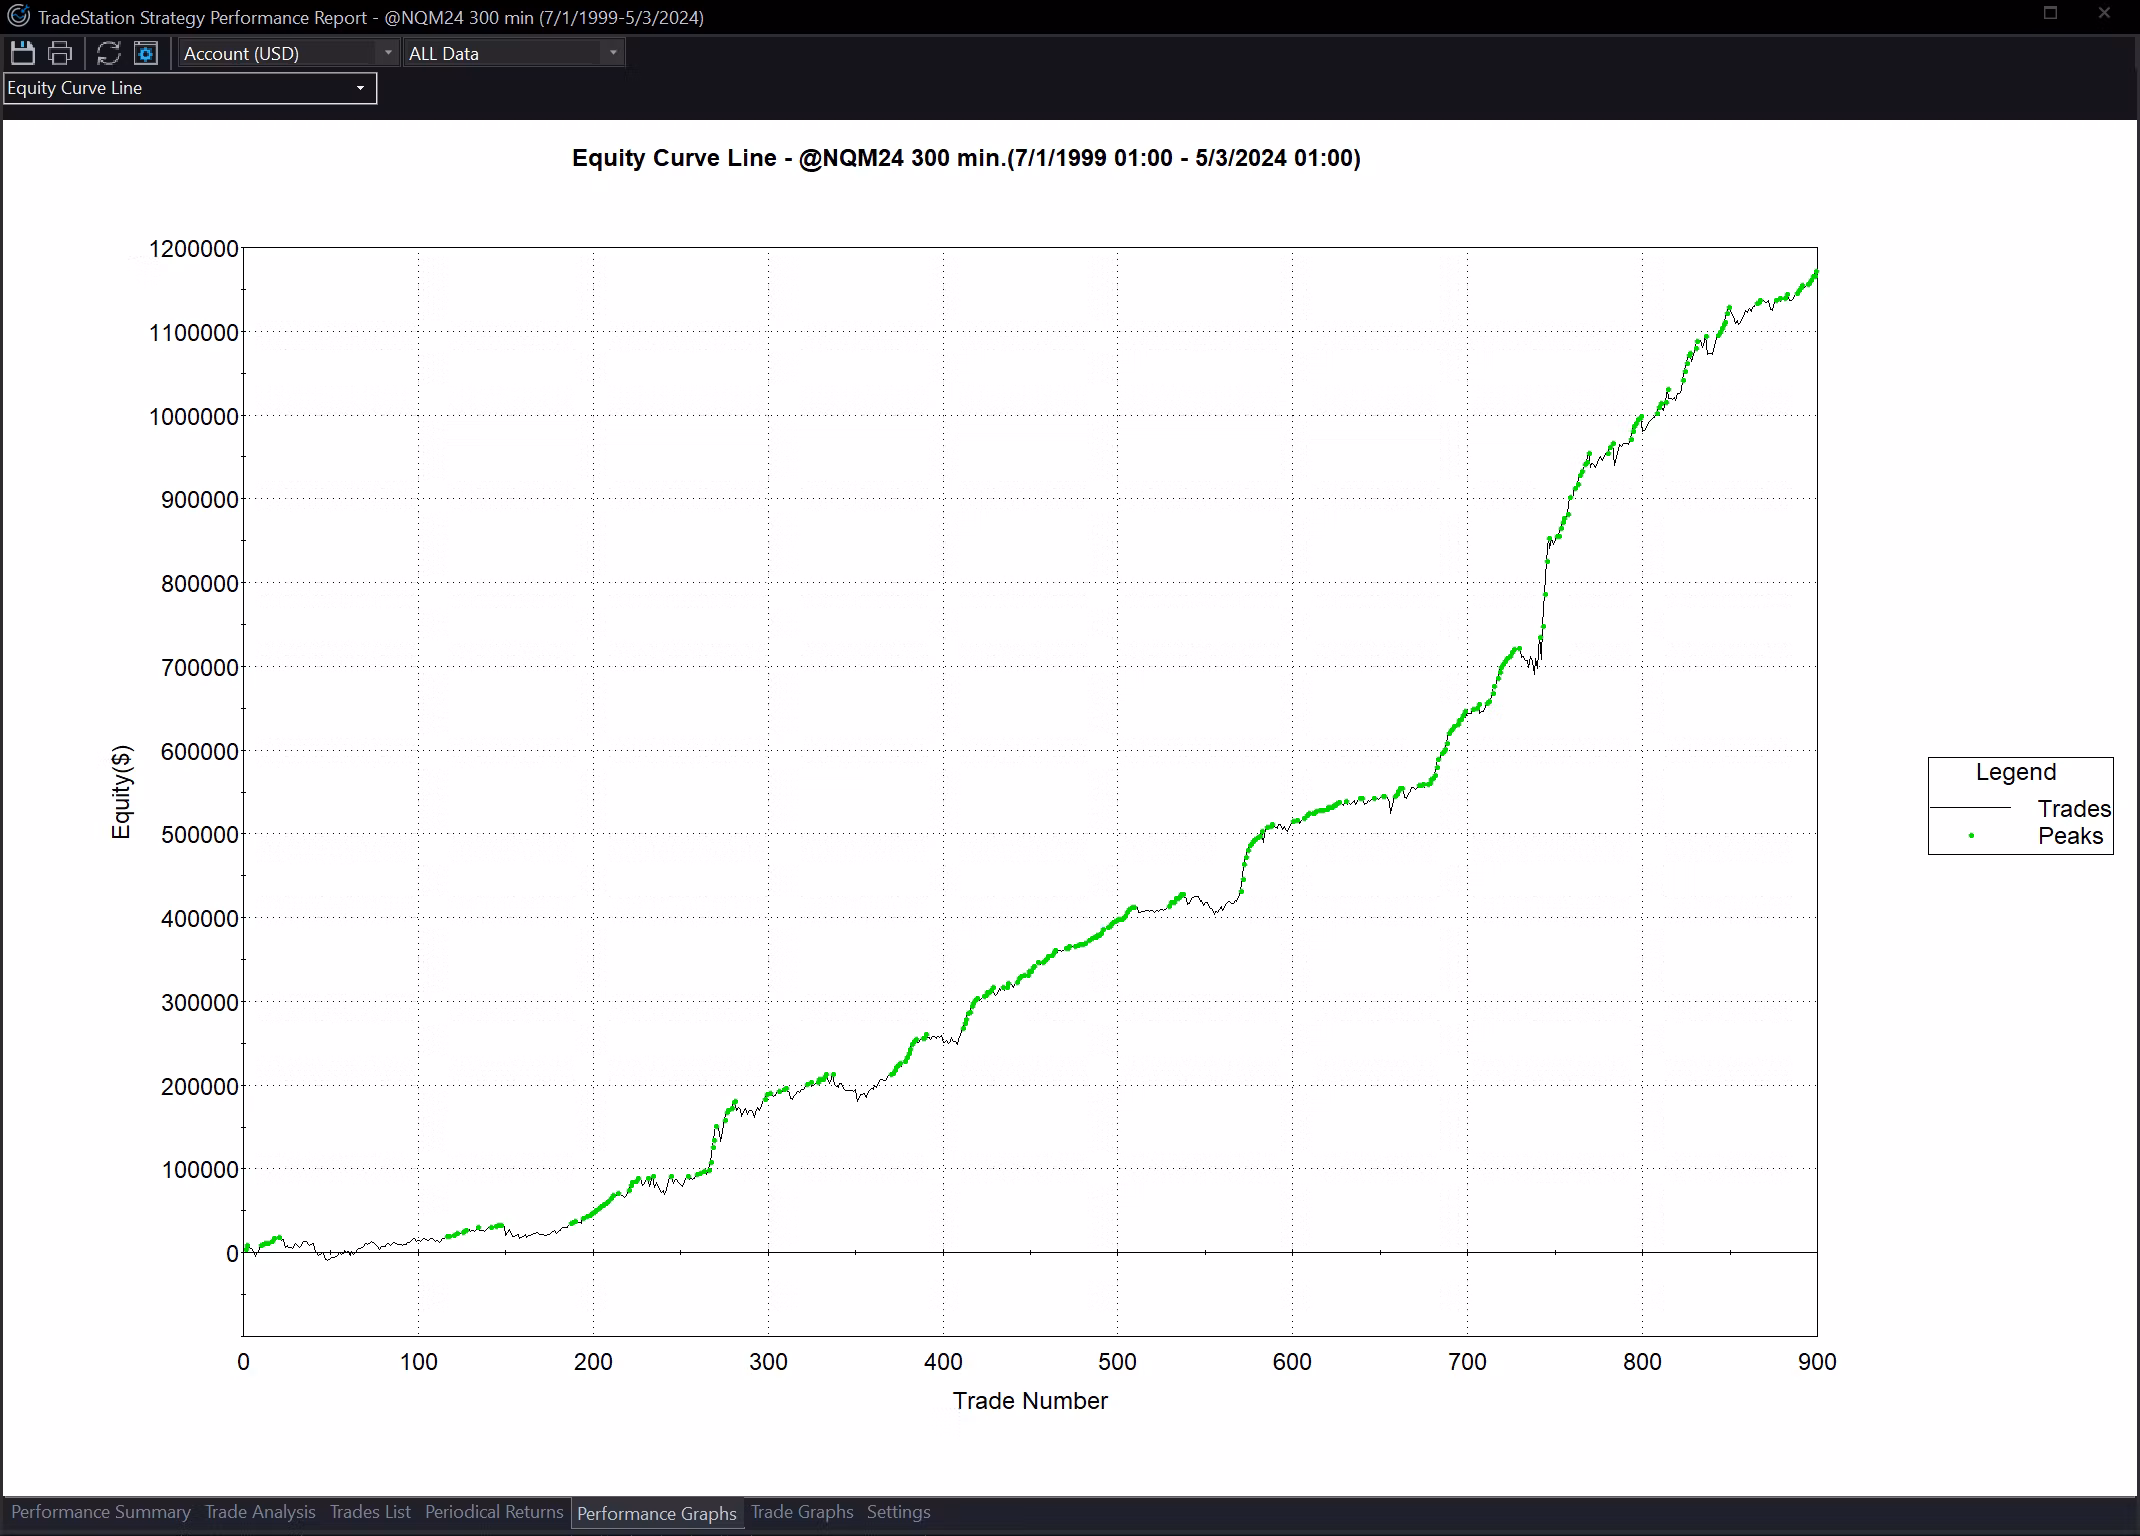Image resolution: width=2140 pixels, height=1536 pixels.
Task: Switch to the Performance Summary tab
Action: (100, 1512)
